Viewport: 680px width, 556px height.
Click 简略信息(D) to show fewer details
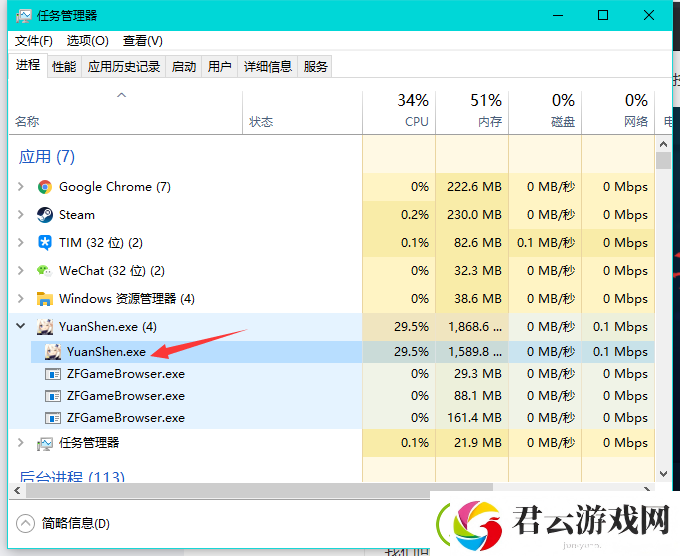coord(75,523)
